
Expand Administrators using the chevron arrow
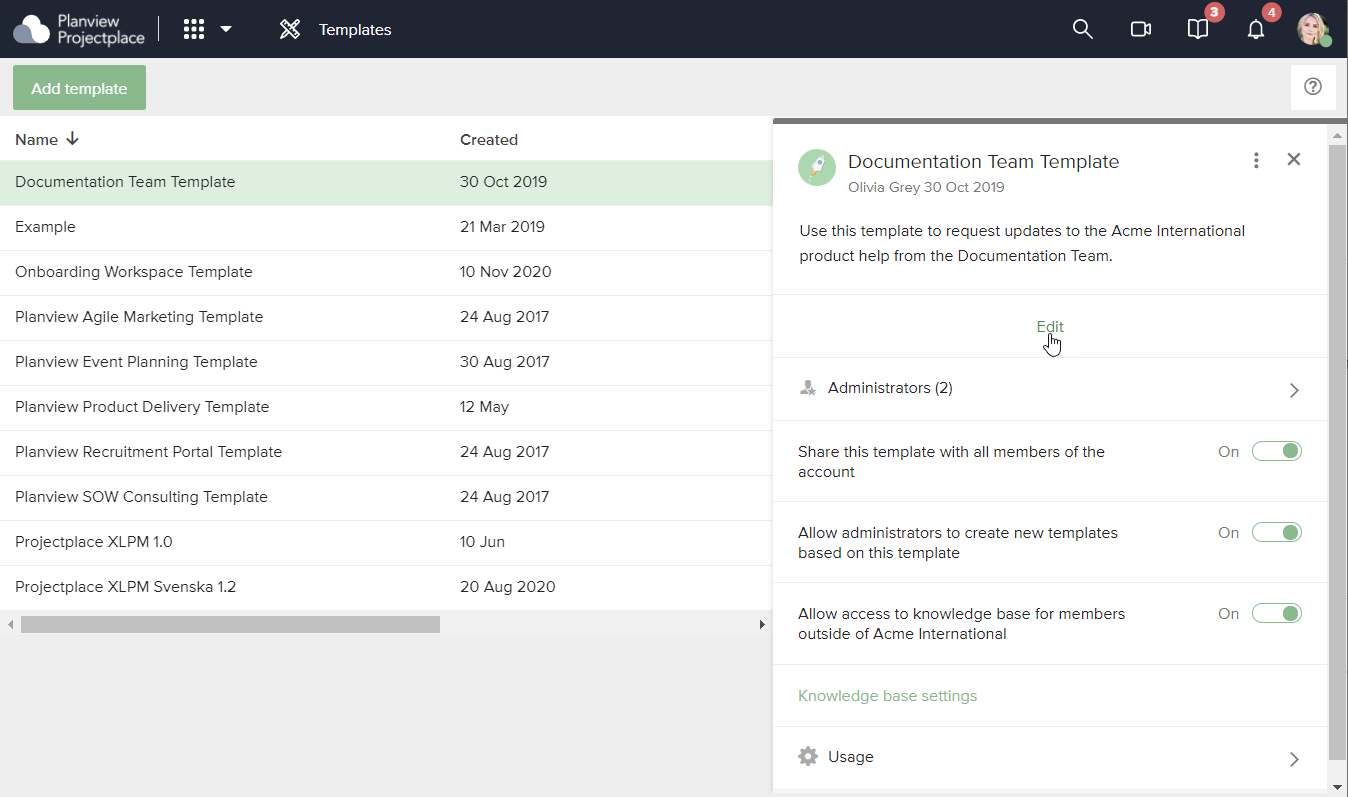click(1294, 390)
